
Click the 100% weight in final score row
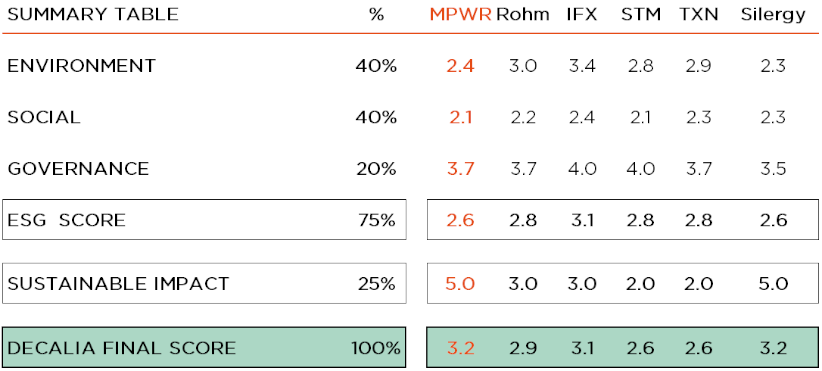(x=375, y=348)
